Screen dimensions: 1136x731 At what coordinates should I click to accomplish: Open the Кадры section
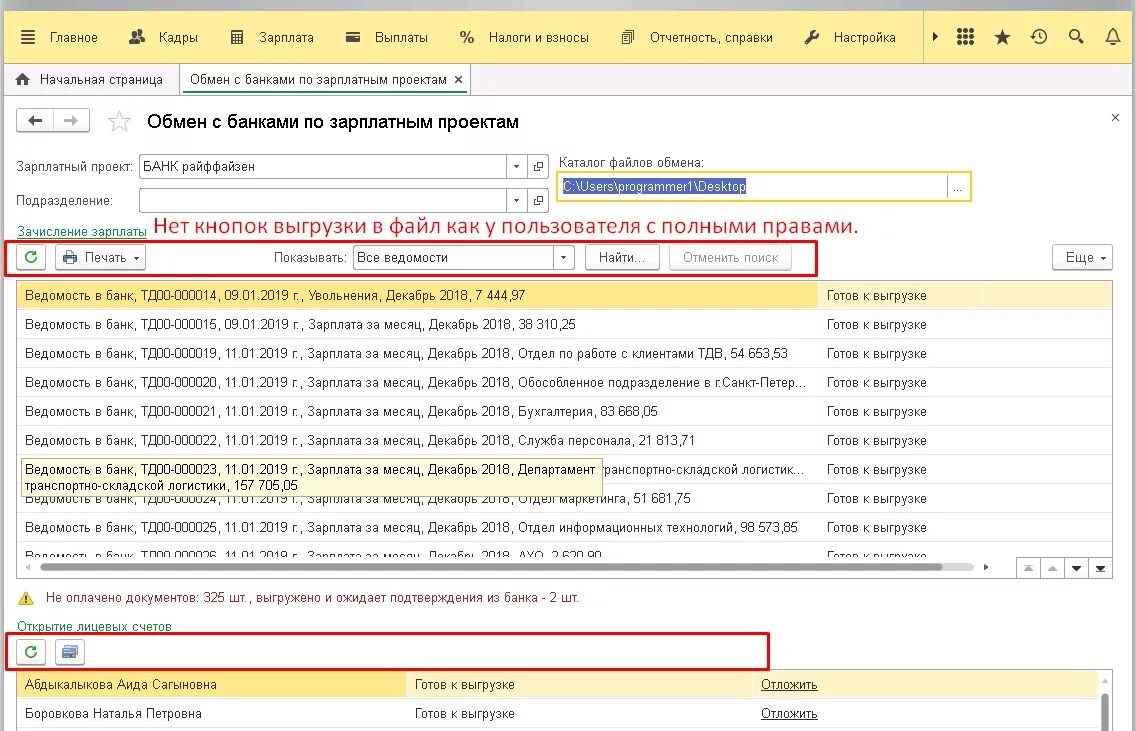point(163,37)
